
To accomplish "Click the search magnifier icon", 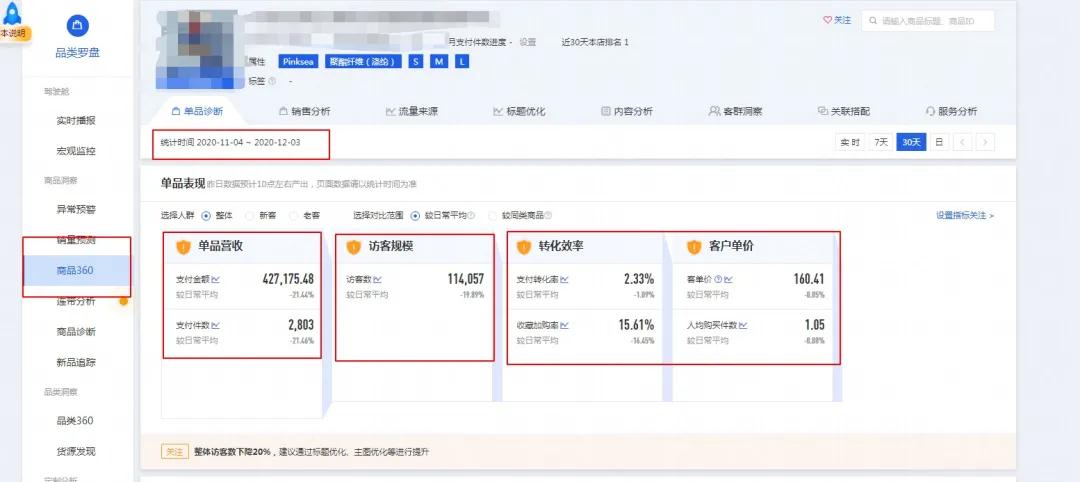I will 873,21.
